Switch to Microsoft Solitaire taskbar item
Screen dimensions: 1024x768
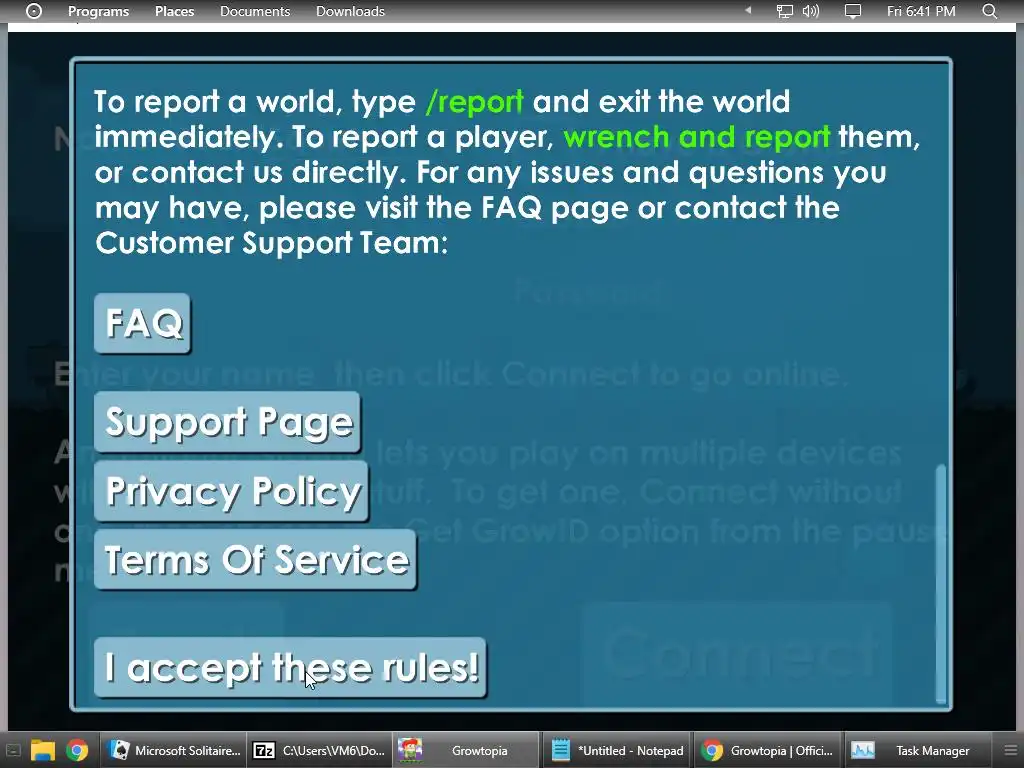click(x=173, y=750)
